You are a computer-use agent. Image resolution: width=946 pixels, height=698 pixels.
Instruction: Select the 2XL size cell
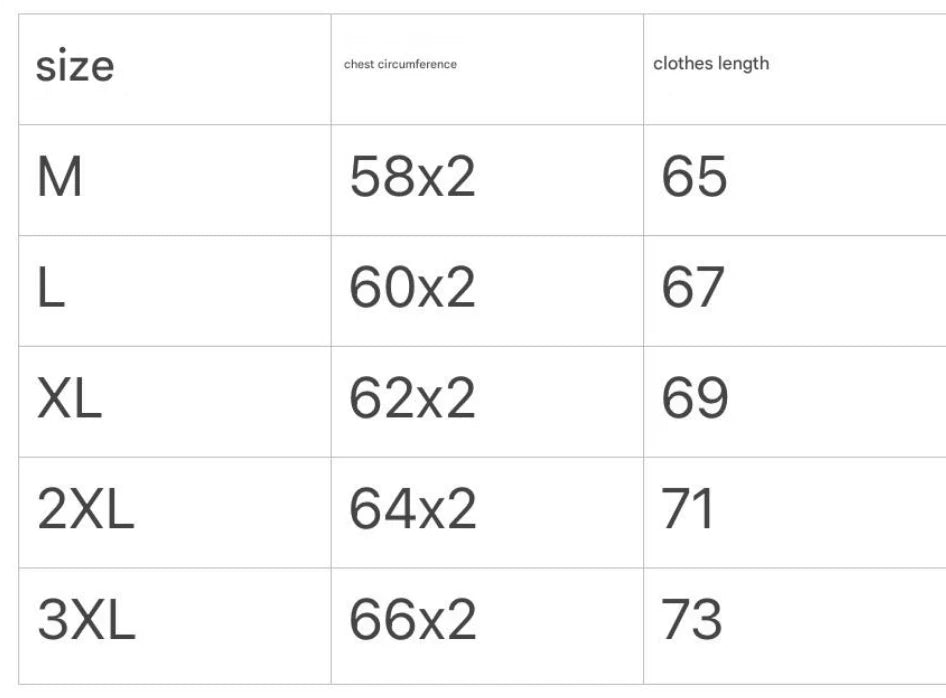[85, 512]
